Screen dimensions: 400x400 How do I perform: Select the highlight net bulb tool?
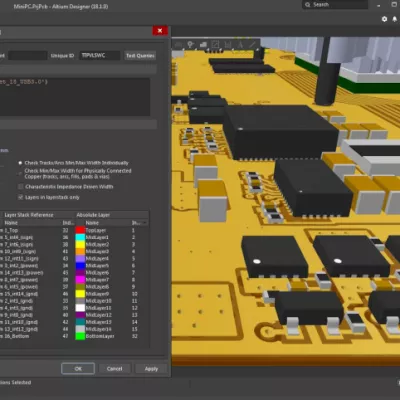tap(190, 44)
